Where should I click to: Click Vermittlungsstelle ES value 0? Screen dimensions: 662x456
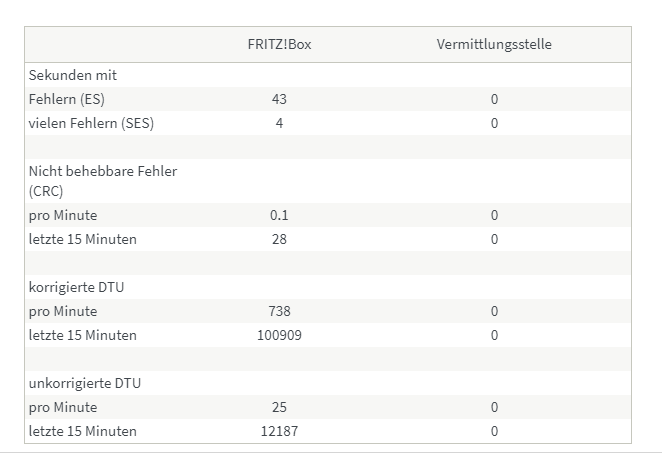[x=494, y=99]
